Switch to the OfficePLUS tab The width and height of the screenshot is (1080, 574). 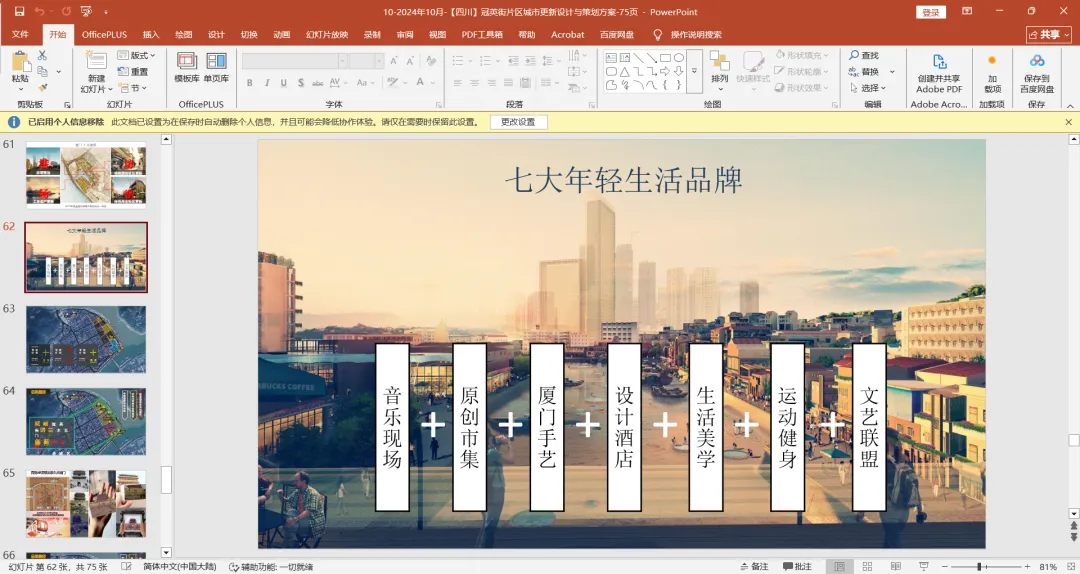pyautogui.click(x=104, y=34)
